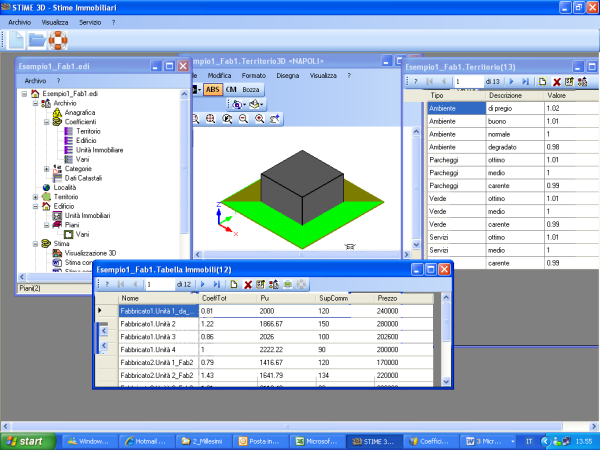Toggle the ABS mode button
Screen dimensions: 600x450
[x=213, y=89]
